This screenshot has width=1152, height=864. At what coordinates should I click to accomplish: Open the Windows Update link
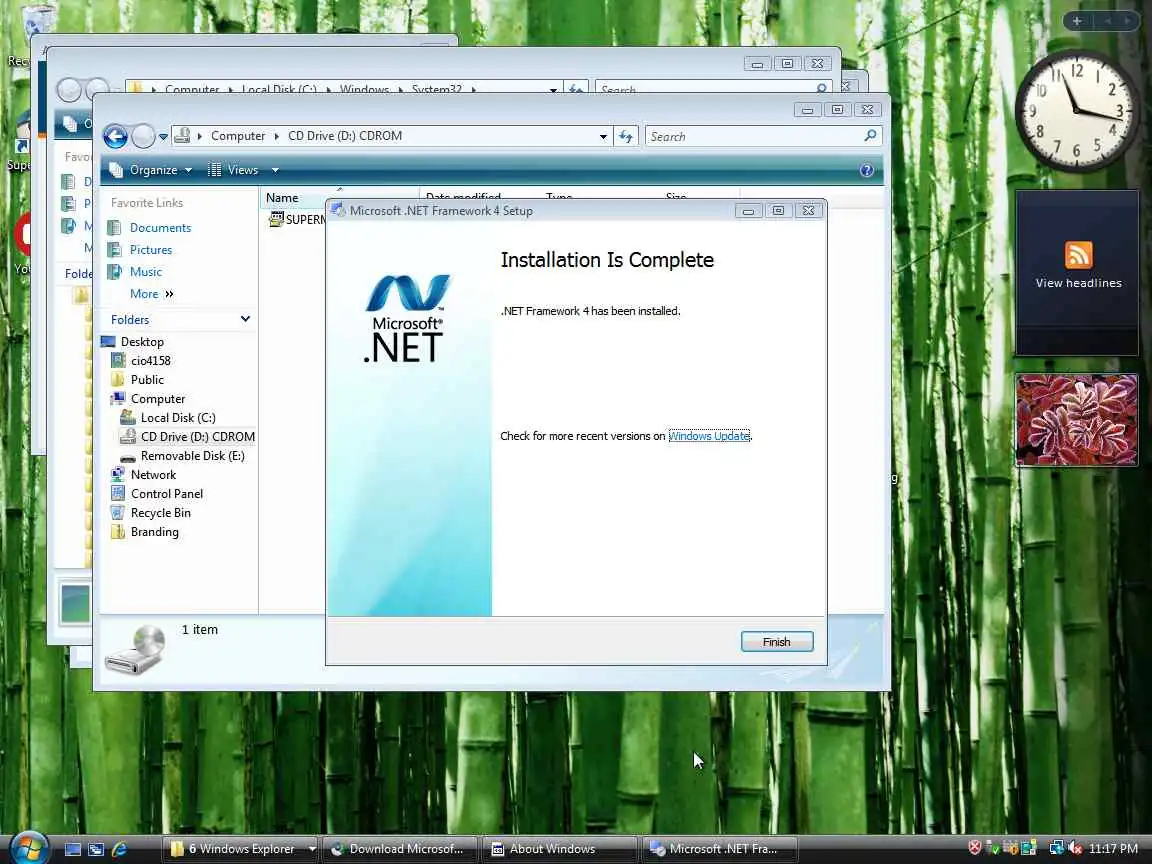tap(709, 436)
